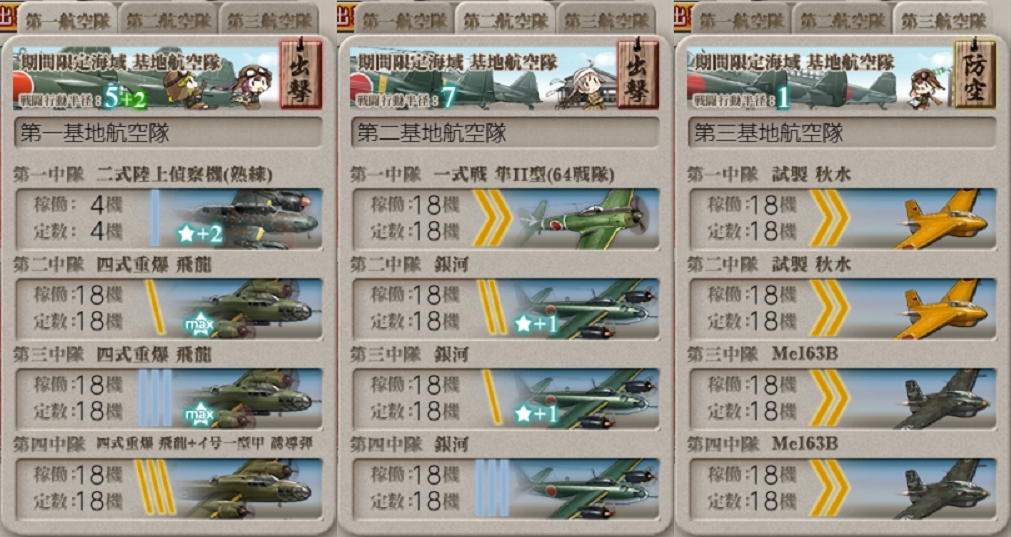
Task: Click the orange 試製 秋水 plane in 第一中隊
Action: tap(943, 219)
